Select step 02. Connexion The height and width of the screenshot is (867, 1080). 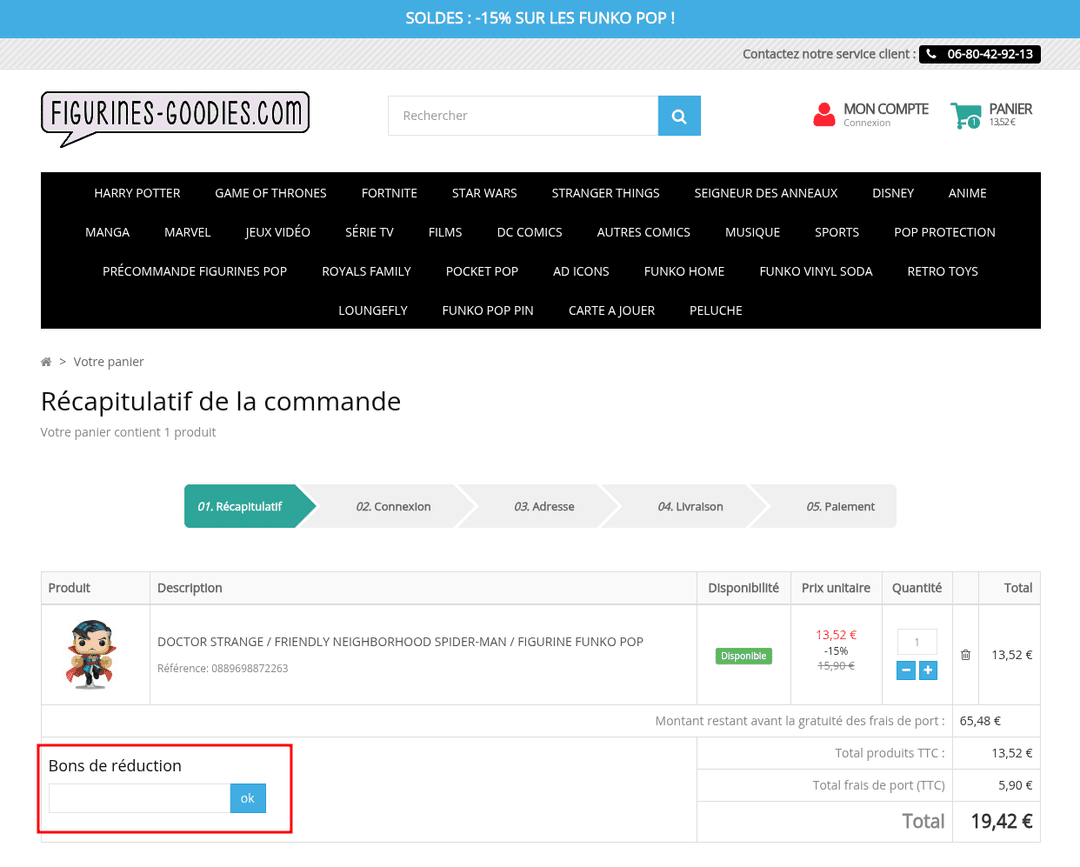click(x=393, y=506)
